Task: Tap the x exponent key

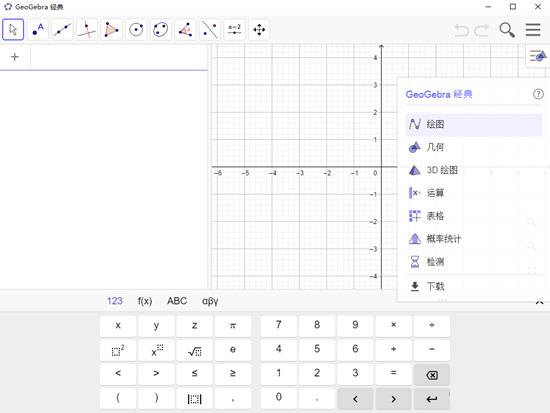Action: [x=156, y=350]
